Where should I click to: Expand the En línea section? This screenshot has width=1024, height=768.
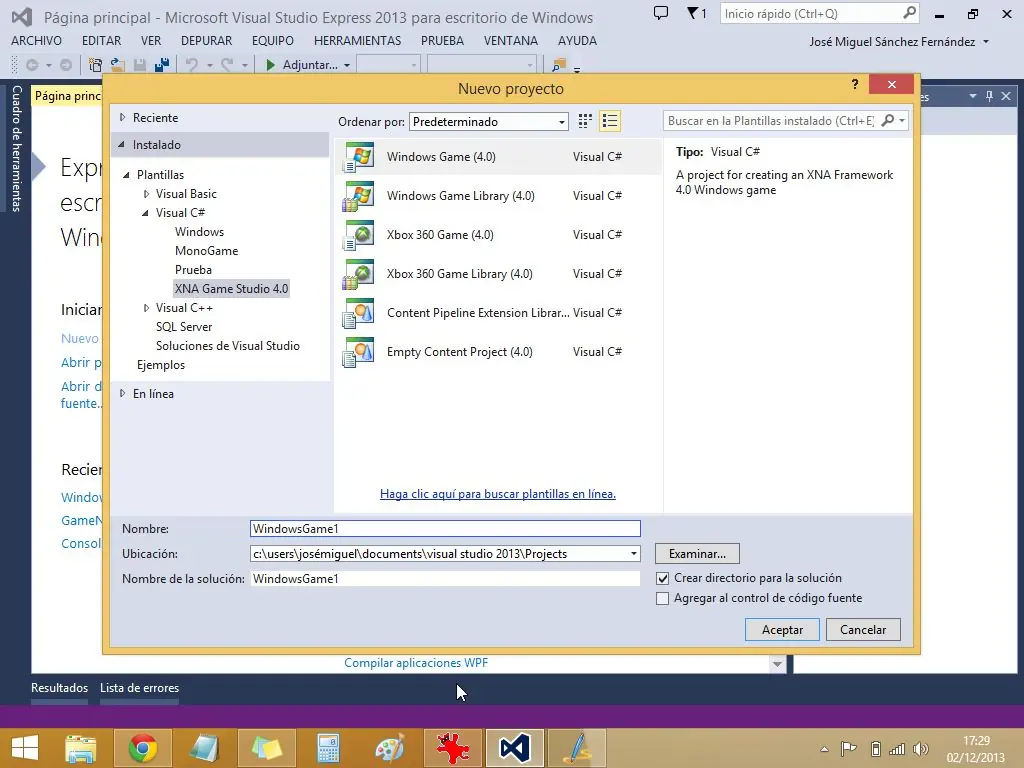click(123, 394)
